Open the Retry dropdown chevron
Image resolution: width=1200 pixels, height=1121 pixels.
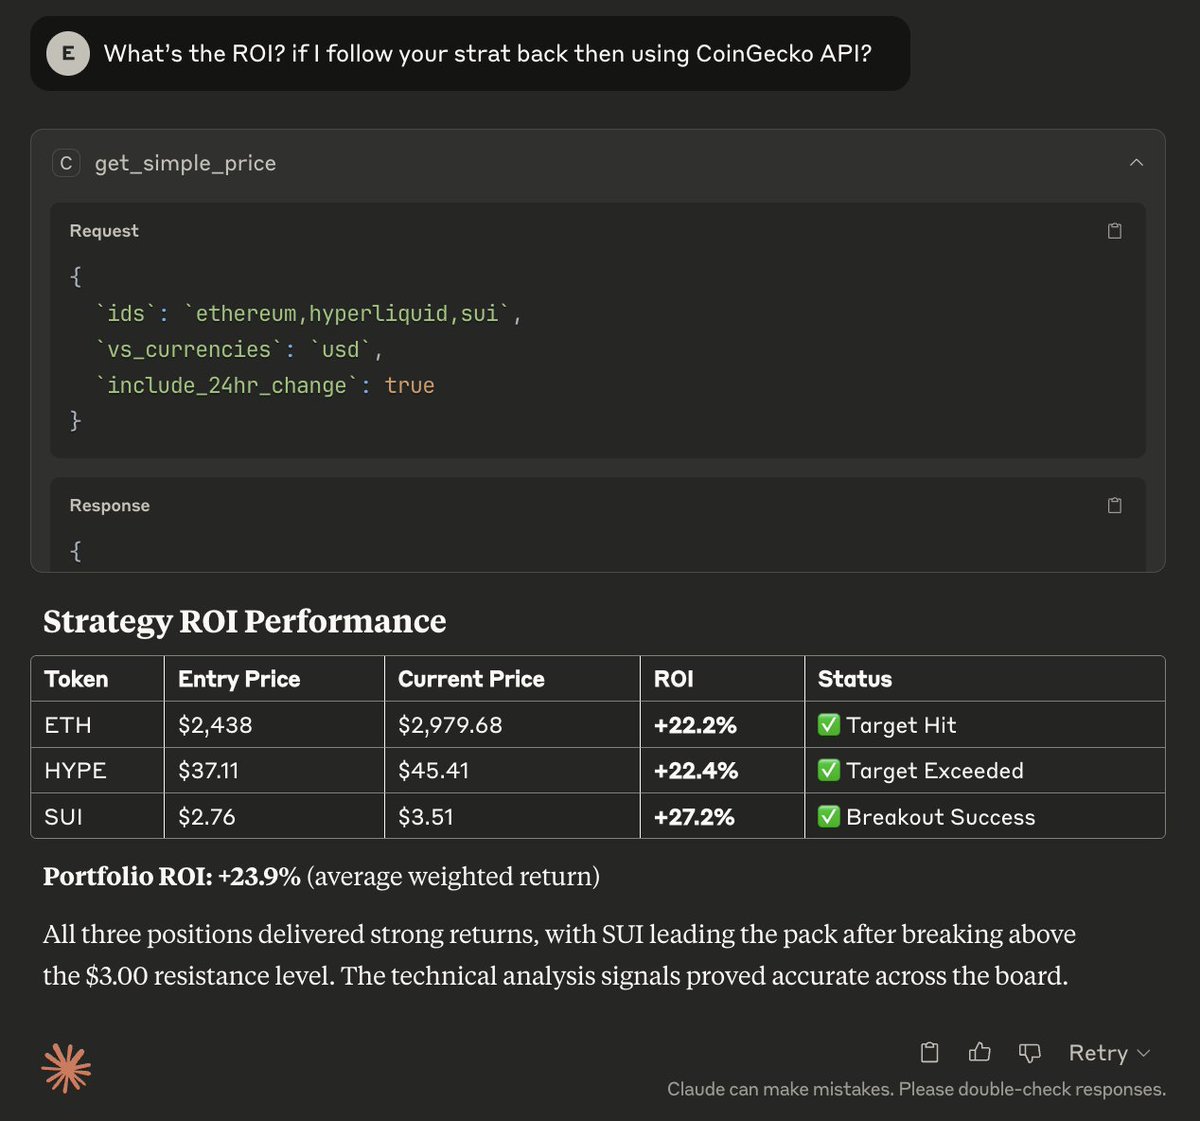tap(1144, 1053)
